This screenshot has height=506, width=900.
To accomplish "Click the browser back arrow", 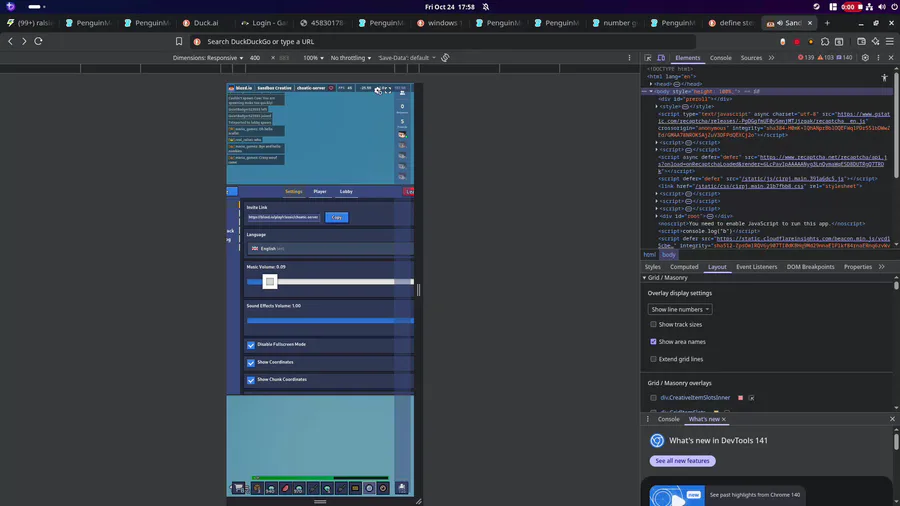I will (10, 41).
